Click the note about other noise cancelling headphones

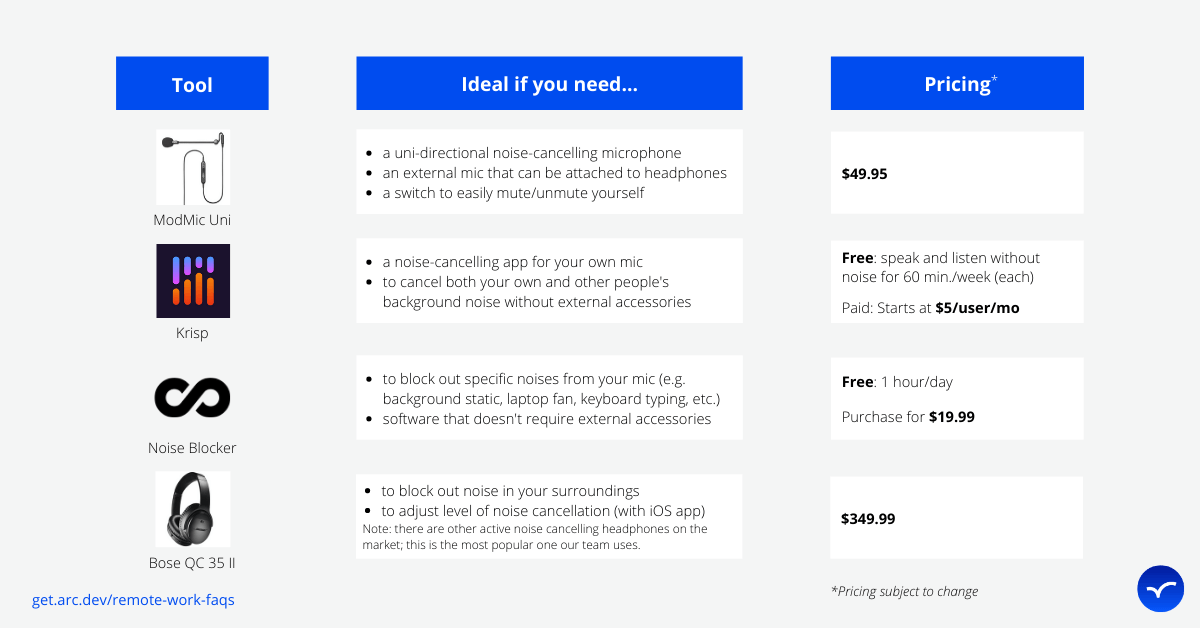(x=535, y=537)
